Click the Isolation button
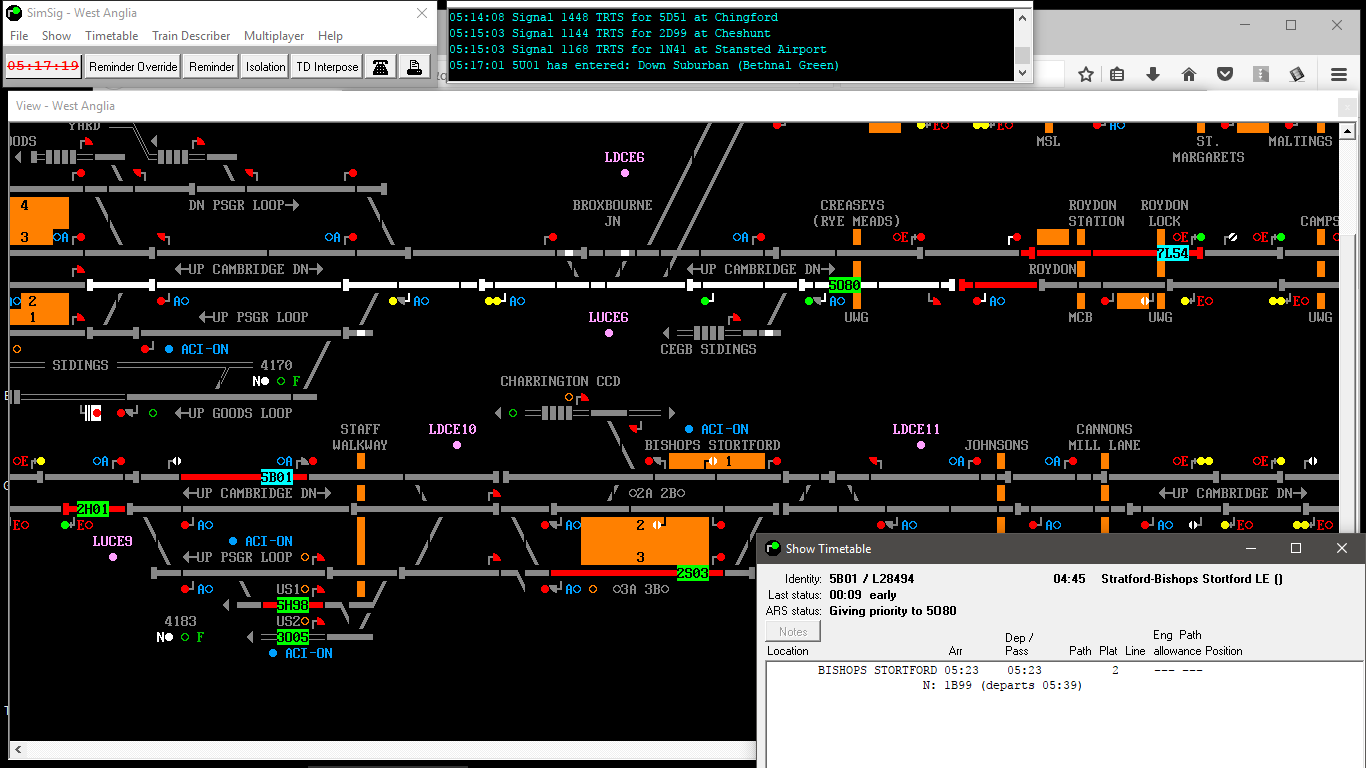This screenshot has height=768, width=1366. 265,67
